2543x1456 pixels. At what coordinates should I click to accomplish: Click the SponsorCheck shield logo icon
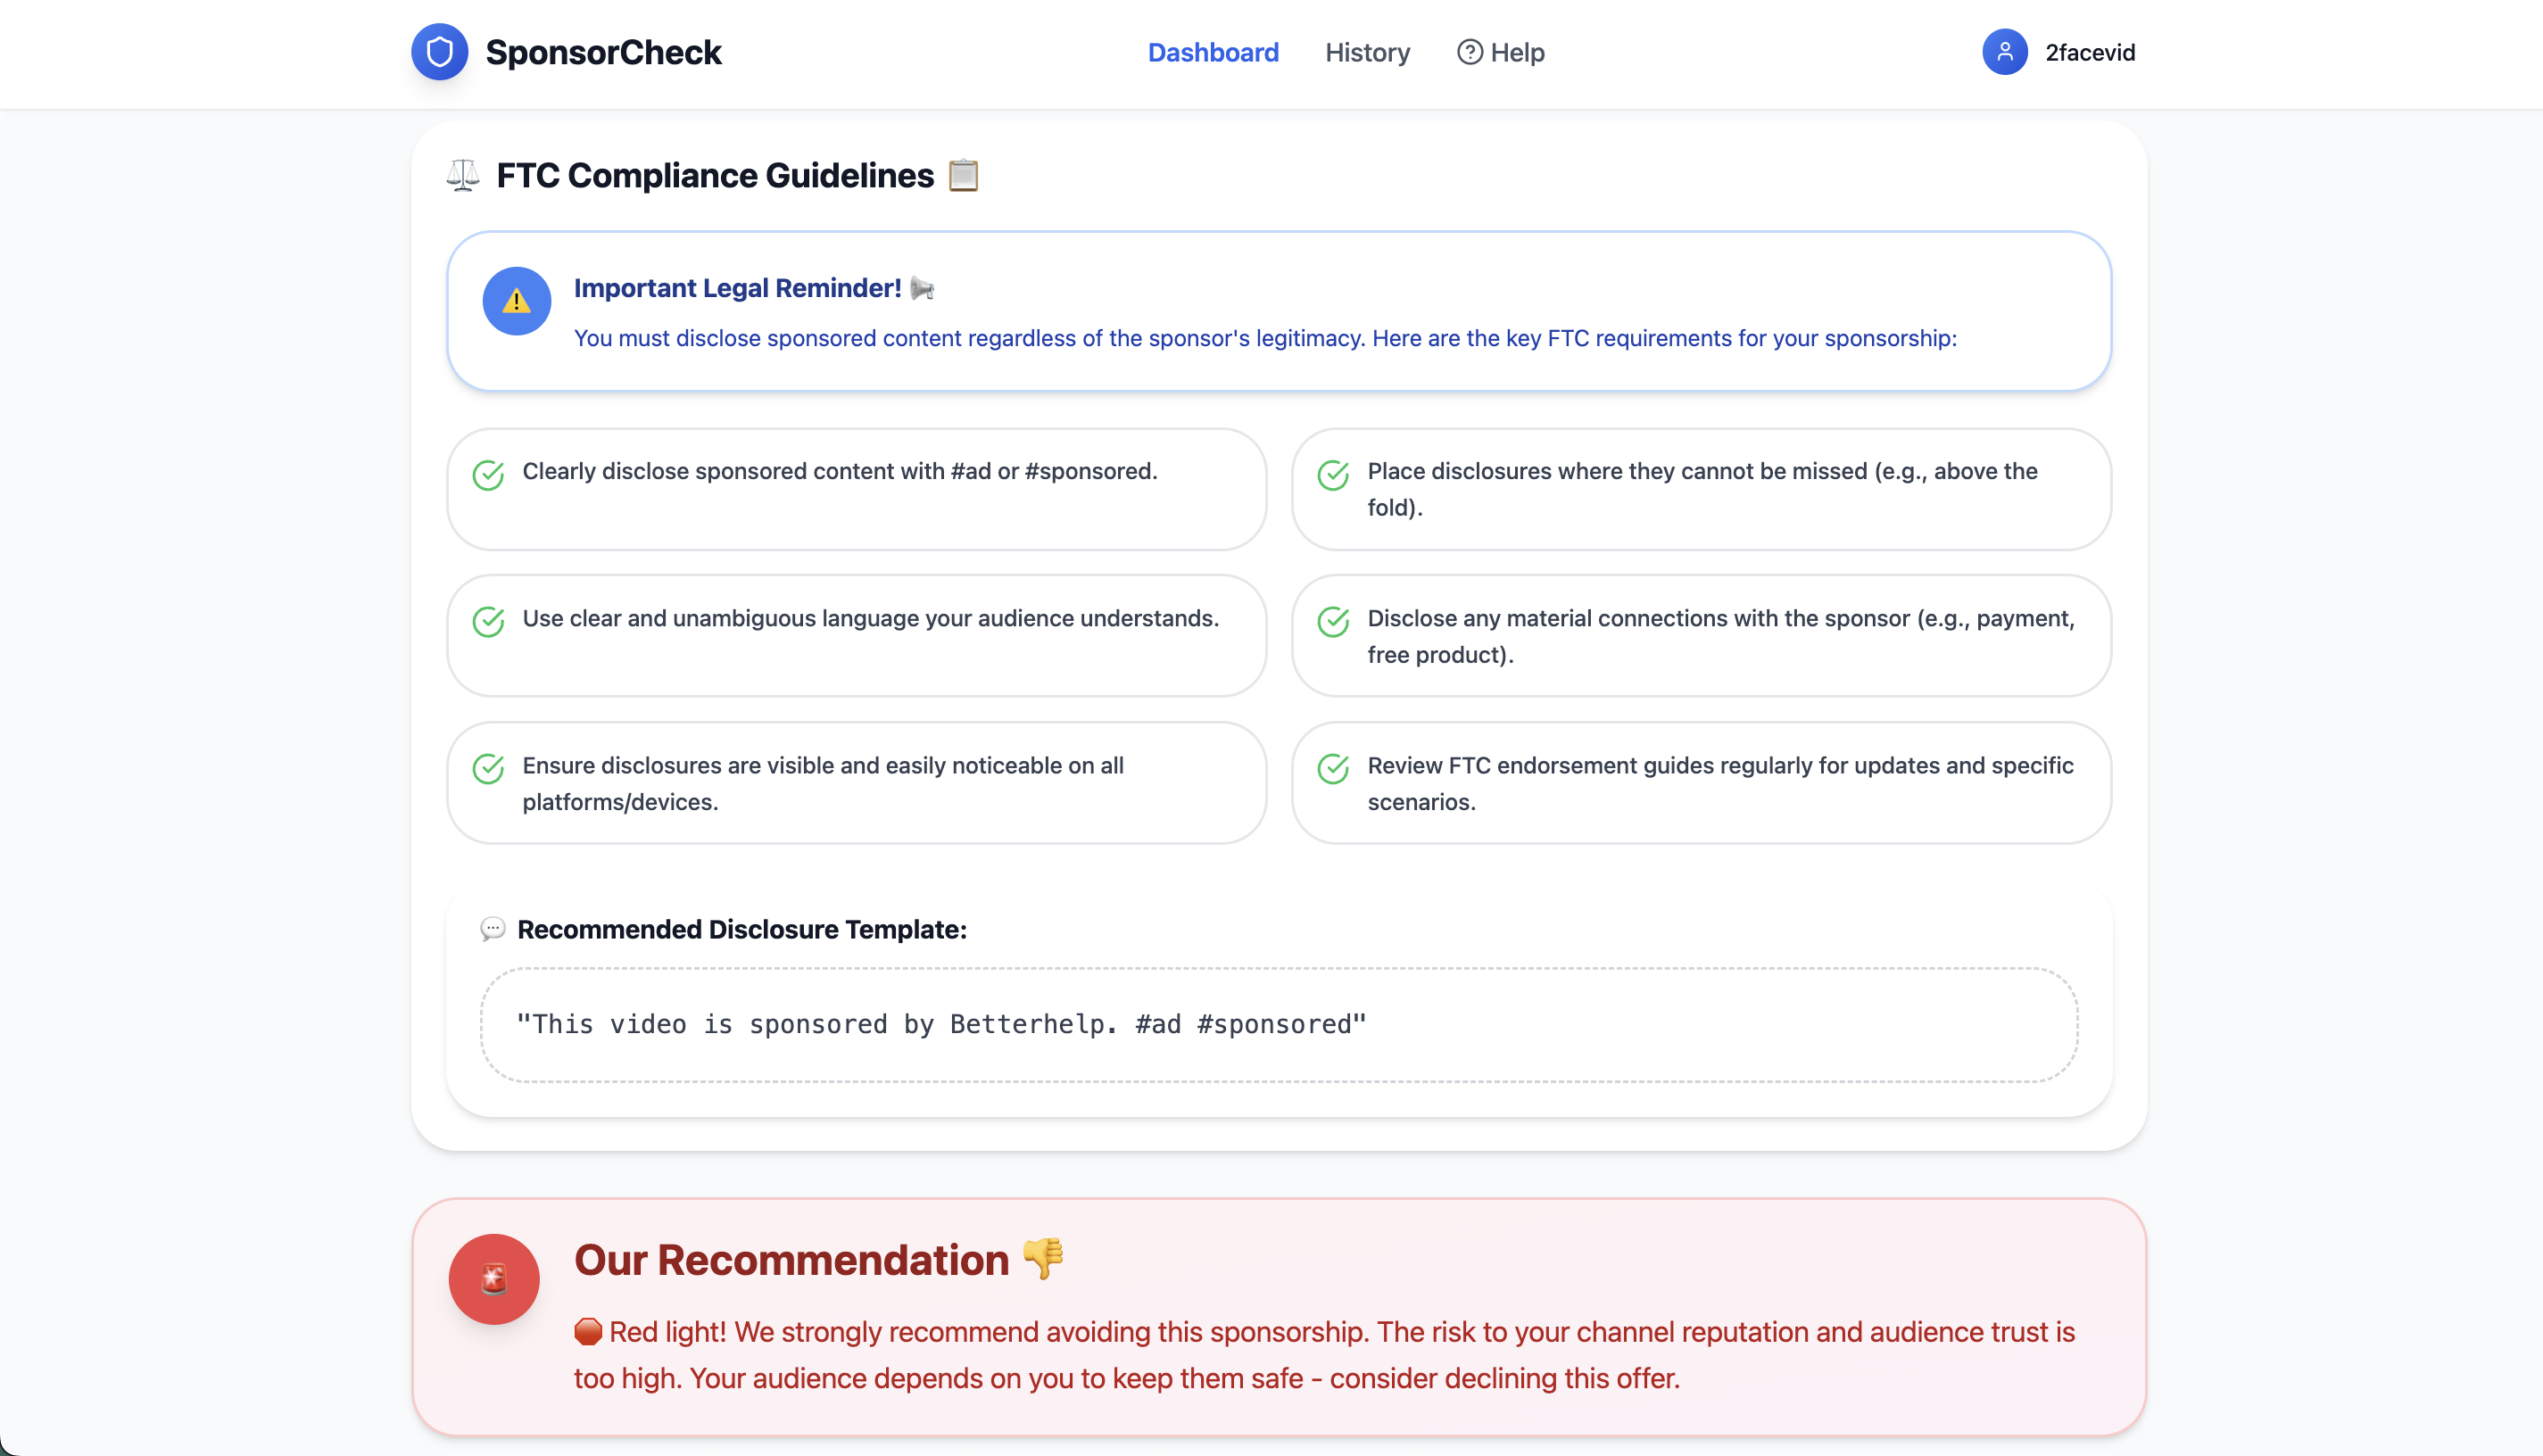pos(439,52)
